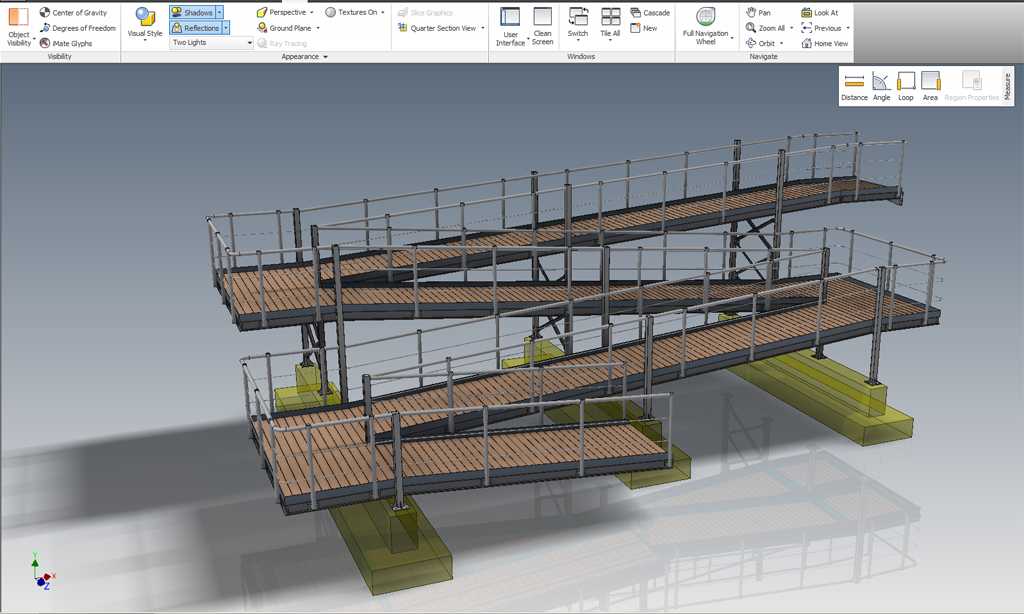Viewport: 1024px width, 614px height.
Task: Open the Visual Style gallery
Action: click(x=145, y=25)
